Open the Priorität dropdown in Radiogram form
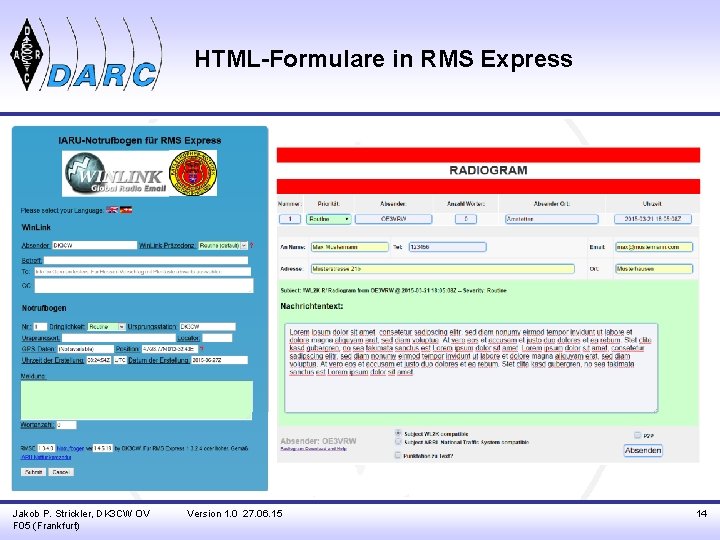This screenshot has height=540, width=720. tap(328, 219)
